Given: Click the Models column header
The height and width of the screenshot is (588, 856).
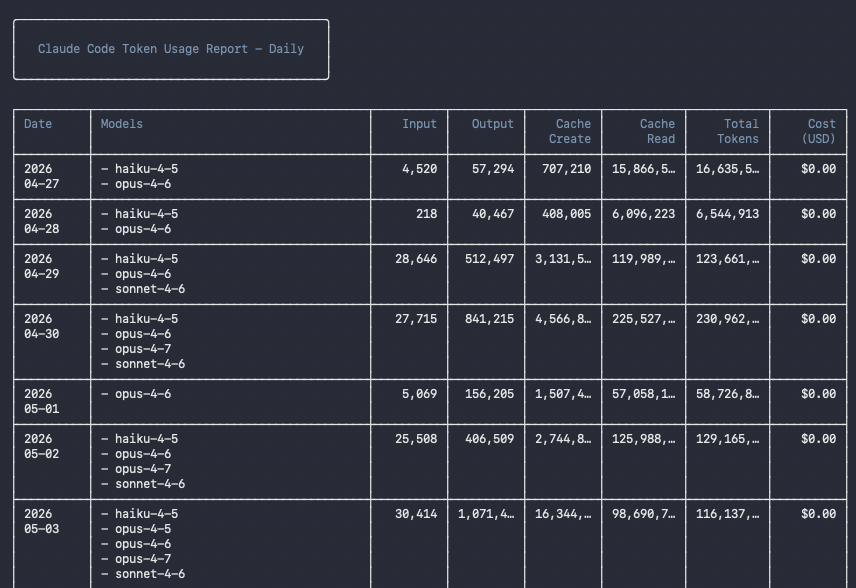Looking at the screenshot, I should (122, 124).
